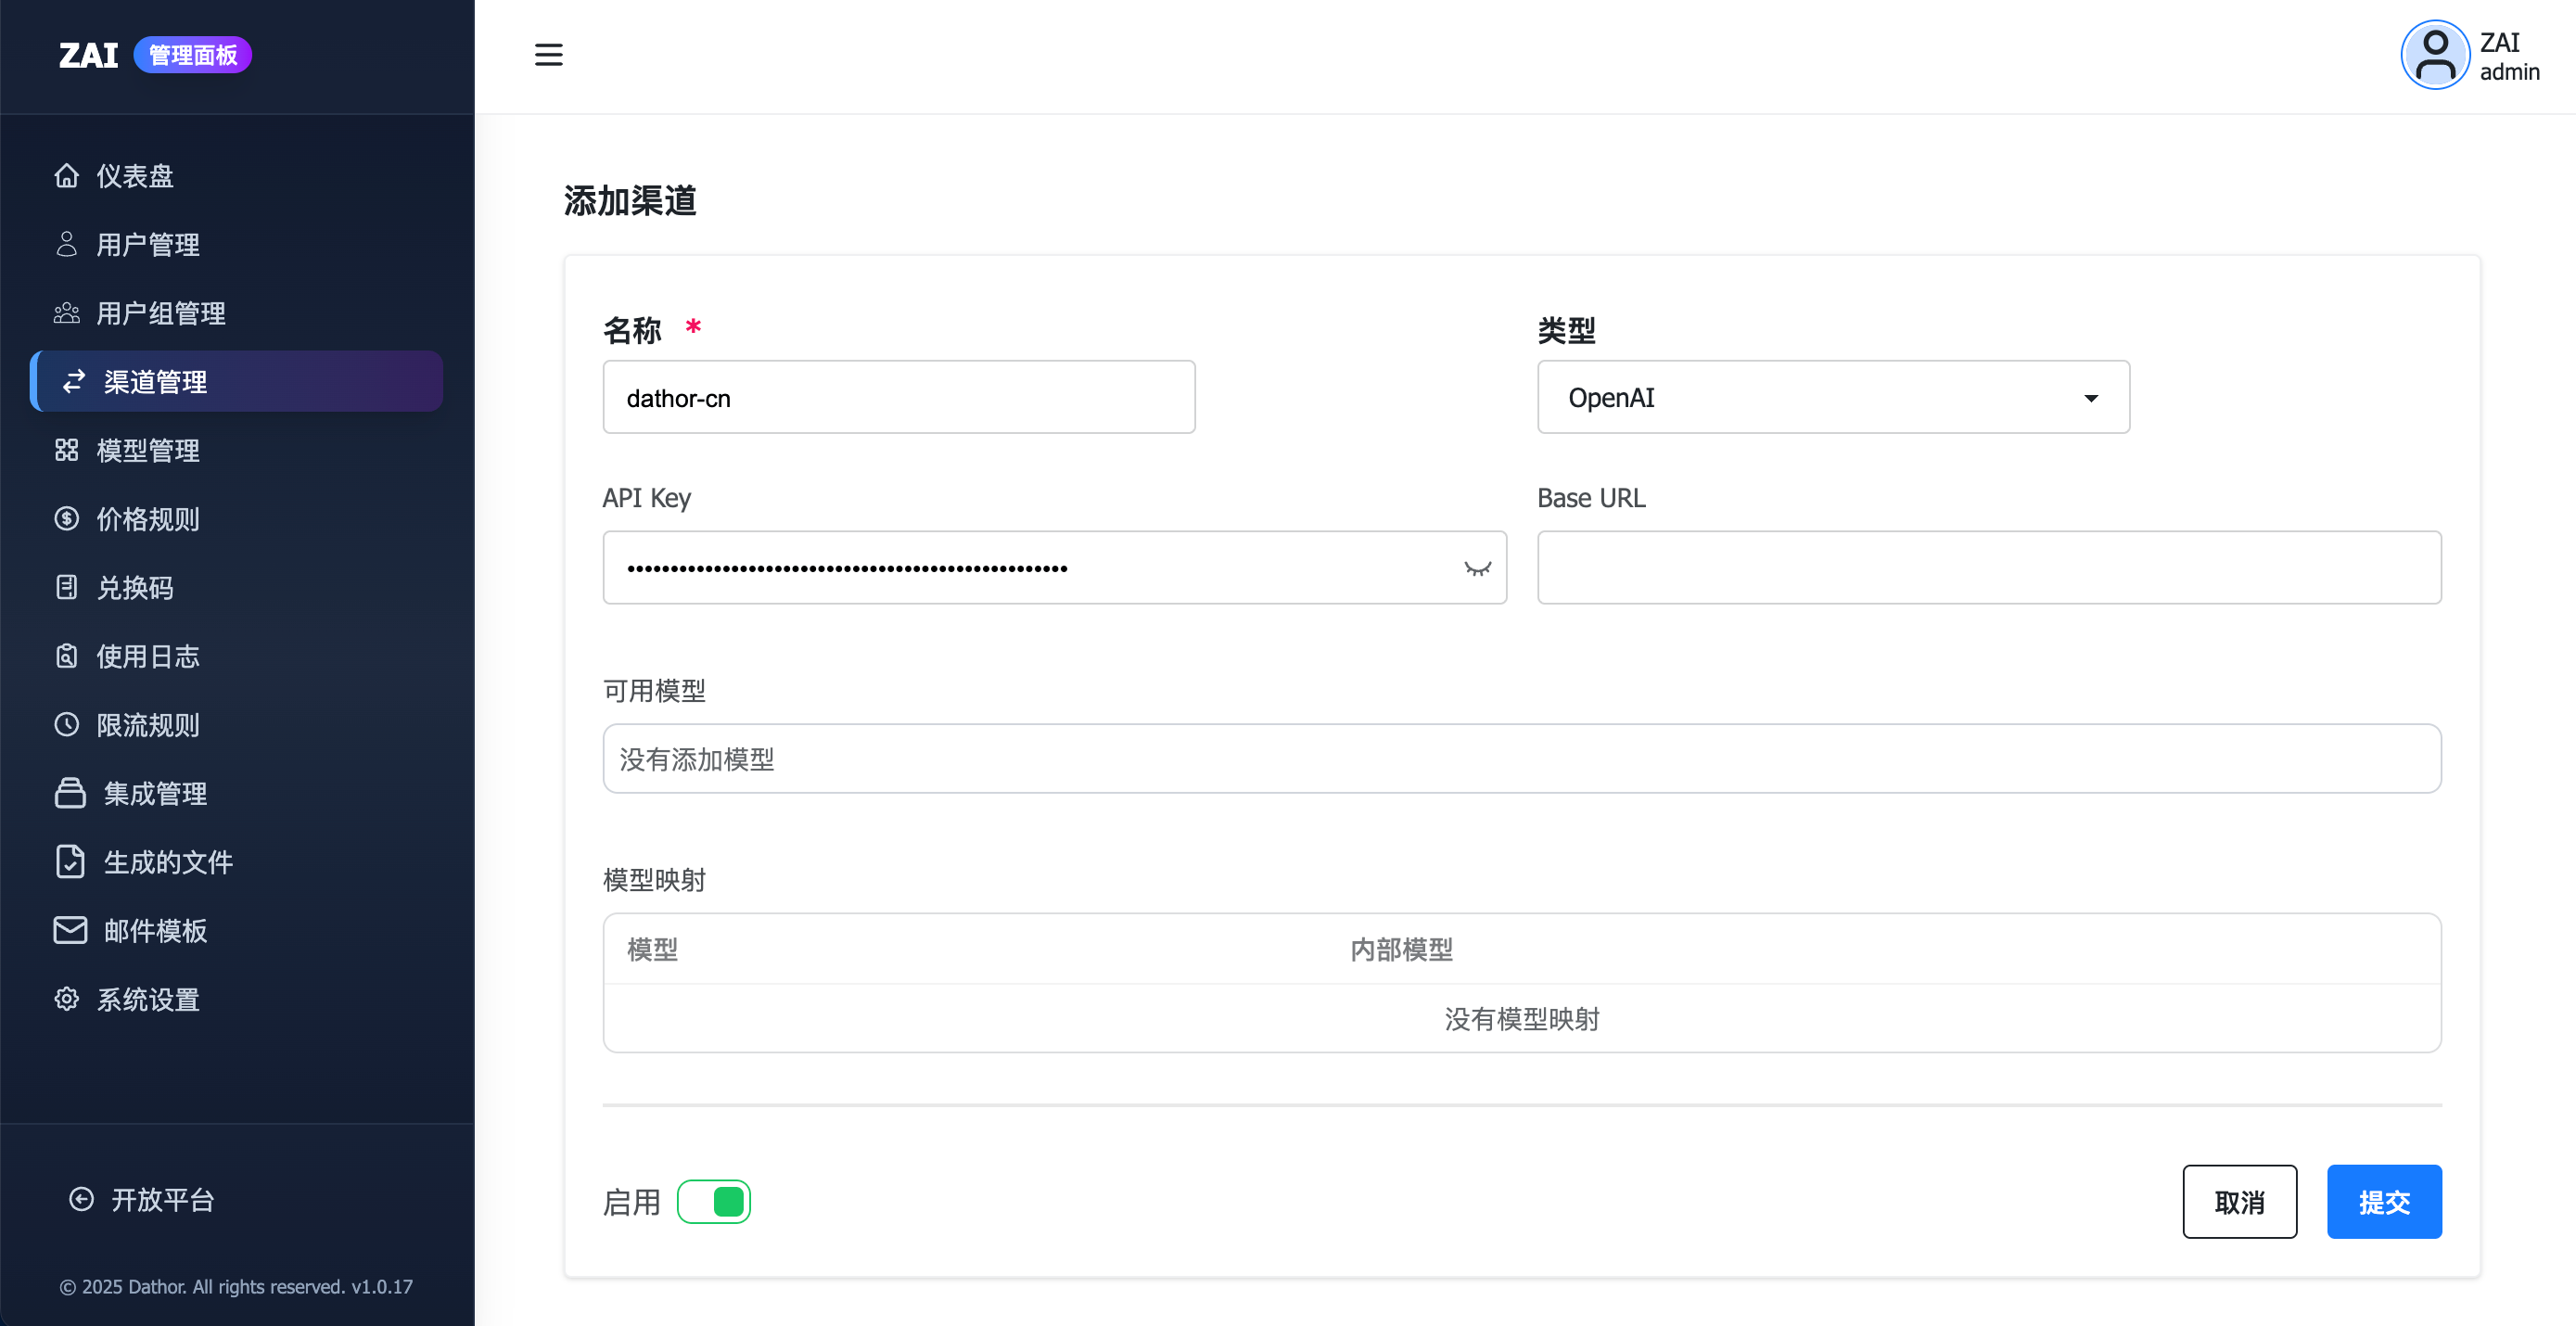
Task: Click the 价格规则 dollar icon
Action: click(66, 519)
